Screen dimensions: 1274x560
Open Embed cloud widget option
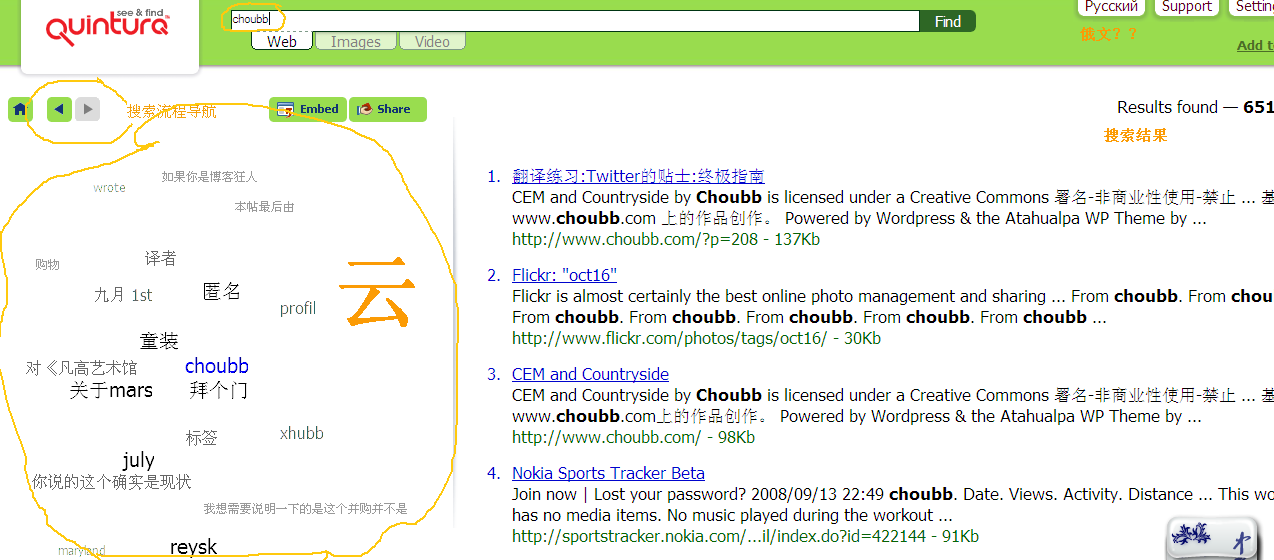pyautogui.click(x=308, y=109)
